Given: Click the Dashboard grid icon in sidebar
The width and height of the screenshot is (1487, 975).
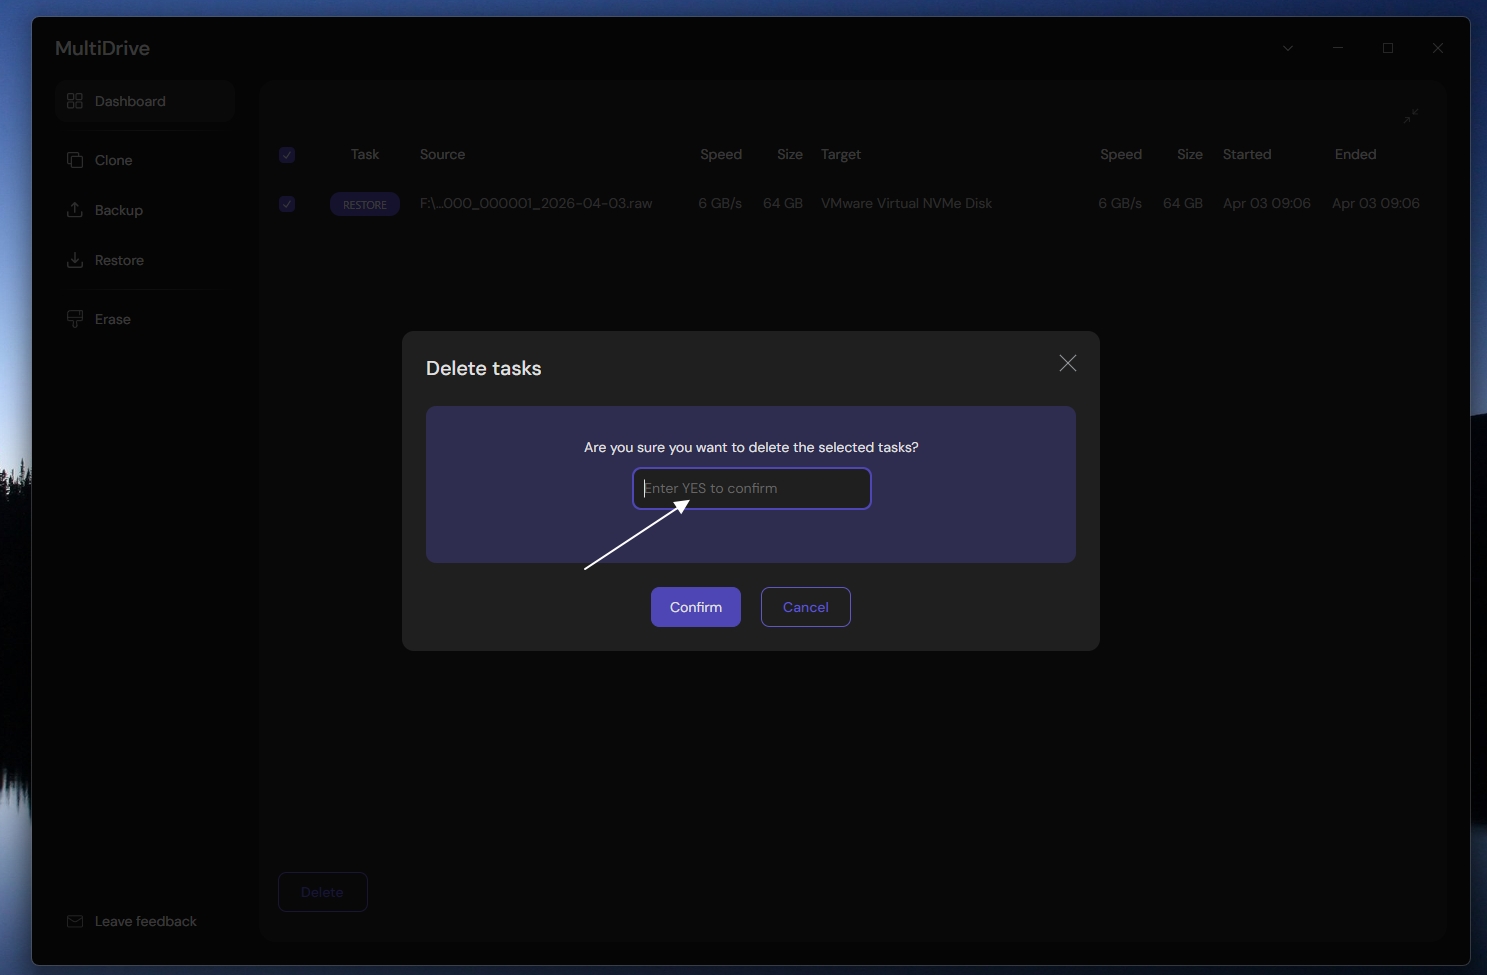Looking at the screenshot, I should (x=75, y=101).
